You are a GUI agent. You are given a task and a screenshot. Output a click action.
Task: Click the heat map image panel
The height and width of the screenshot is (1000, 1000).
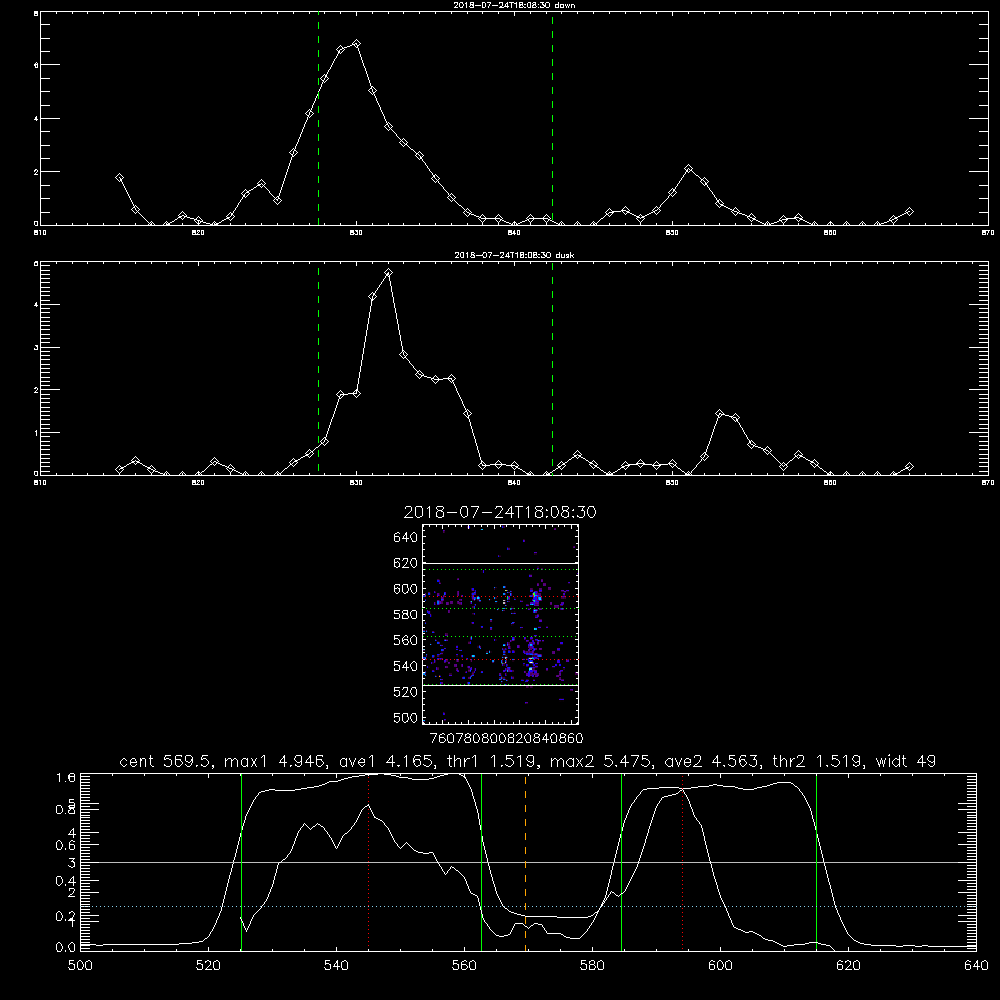(x=500, y=624)
